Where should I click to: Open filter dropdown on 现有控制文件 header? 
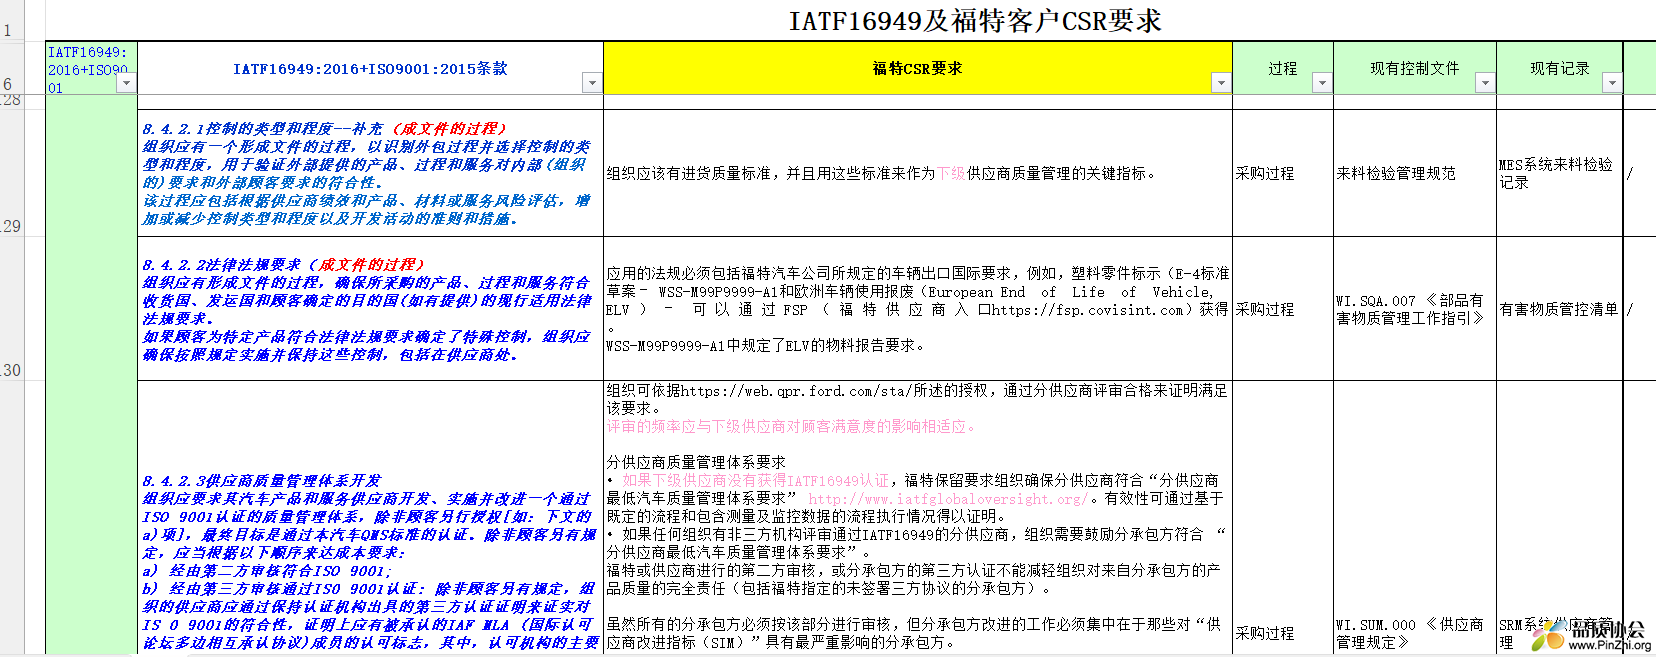(x=1485, y=83)
